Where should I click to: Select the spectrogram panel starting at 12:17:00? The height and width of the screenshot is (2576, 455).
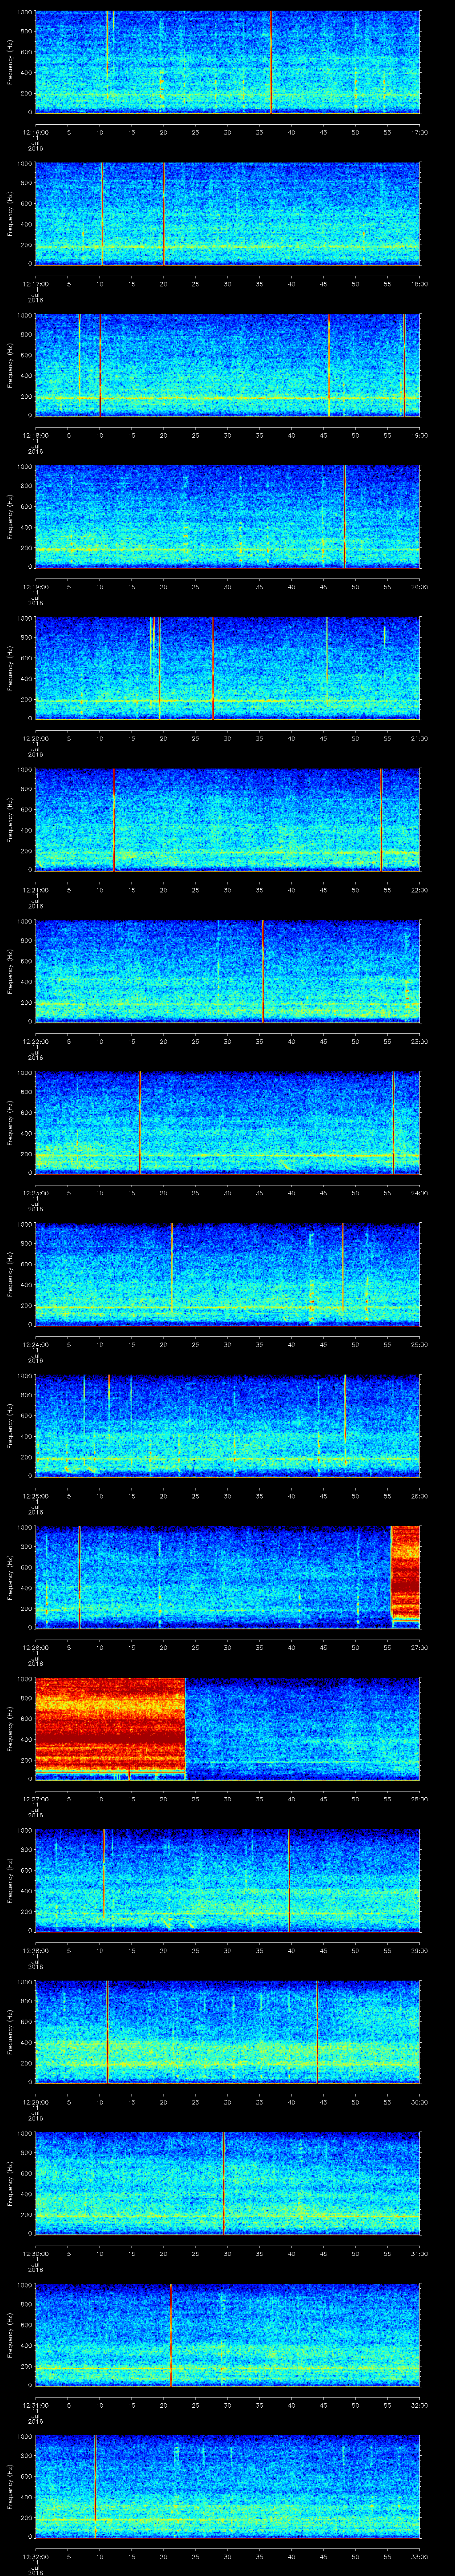tap(227, 213)
